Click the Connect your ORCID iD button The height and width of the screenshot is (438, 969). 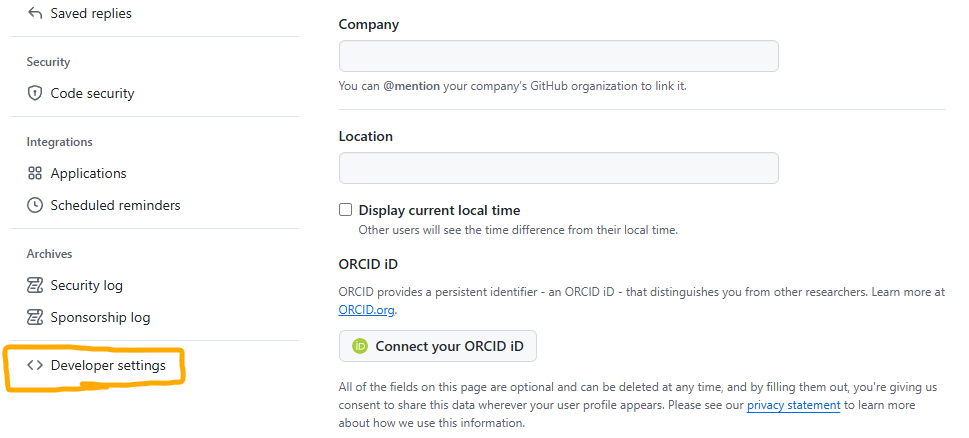point(438,346)
